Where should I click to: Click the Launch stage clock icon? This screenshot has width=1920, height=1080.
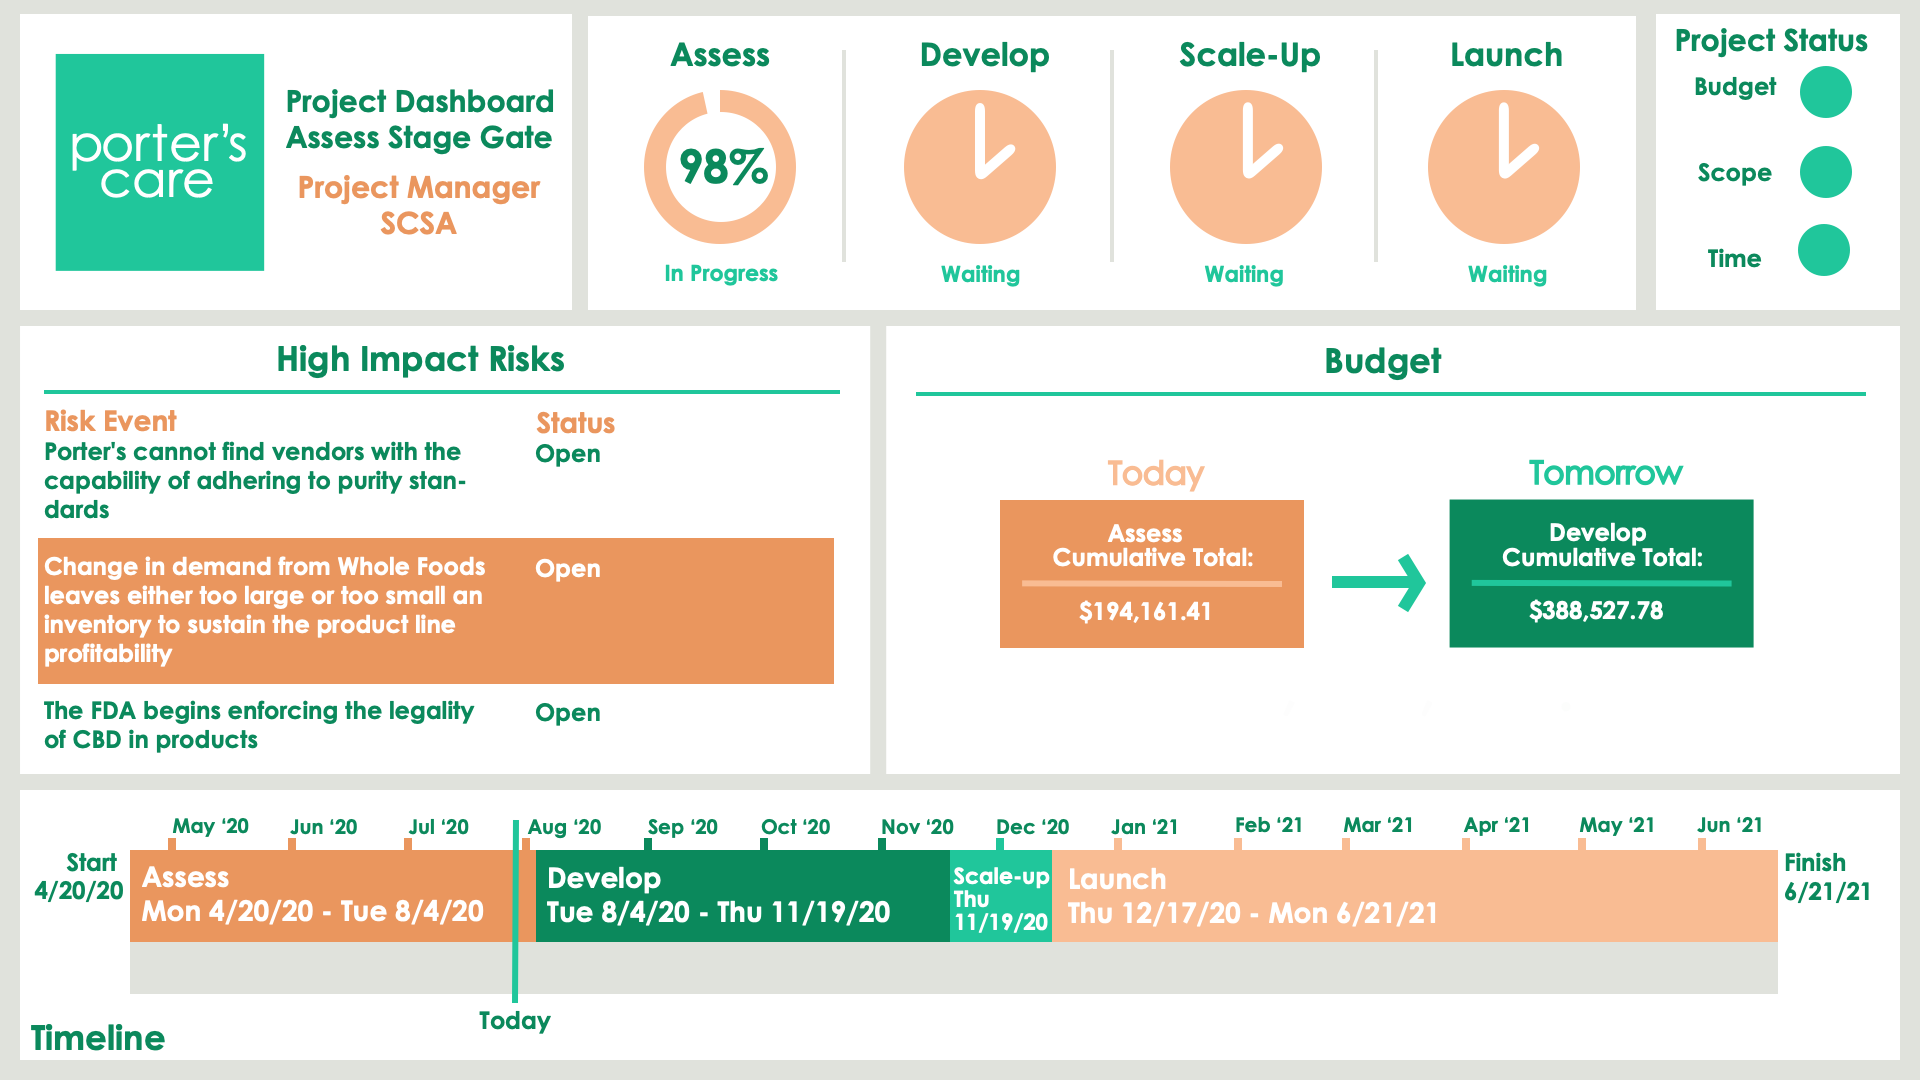coord(1503,167)
